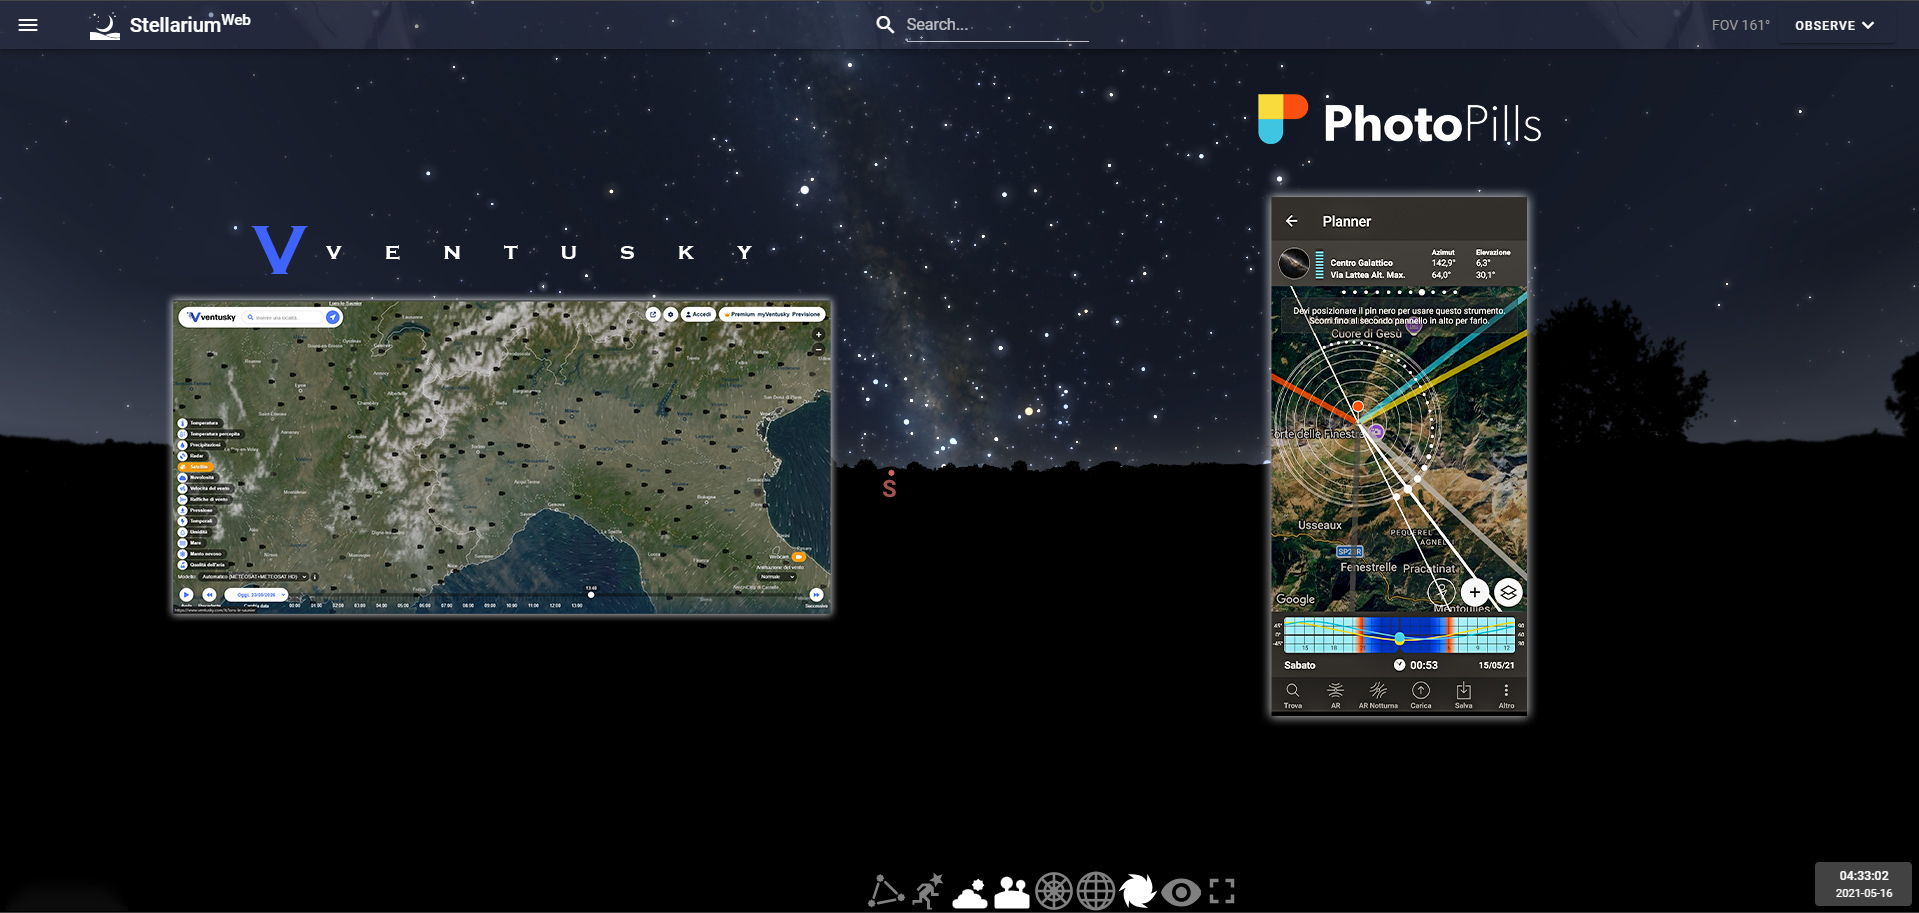Click the Centro Galattico Milky Way thumbnail

tap(1294, 264)
